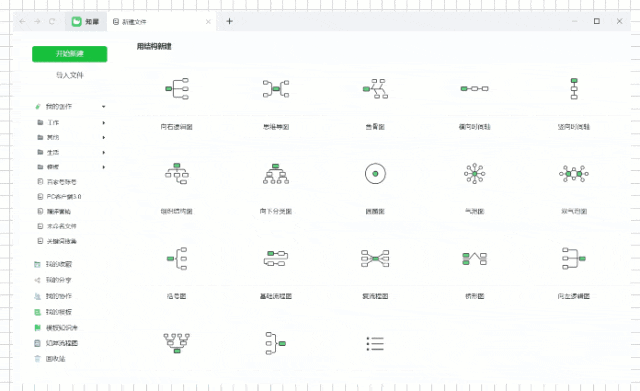The width and height of the screenshot is (640, 391).
Task: Select the organization chart structure icon
Action: [177, 173]
